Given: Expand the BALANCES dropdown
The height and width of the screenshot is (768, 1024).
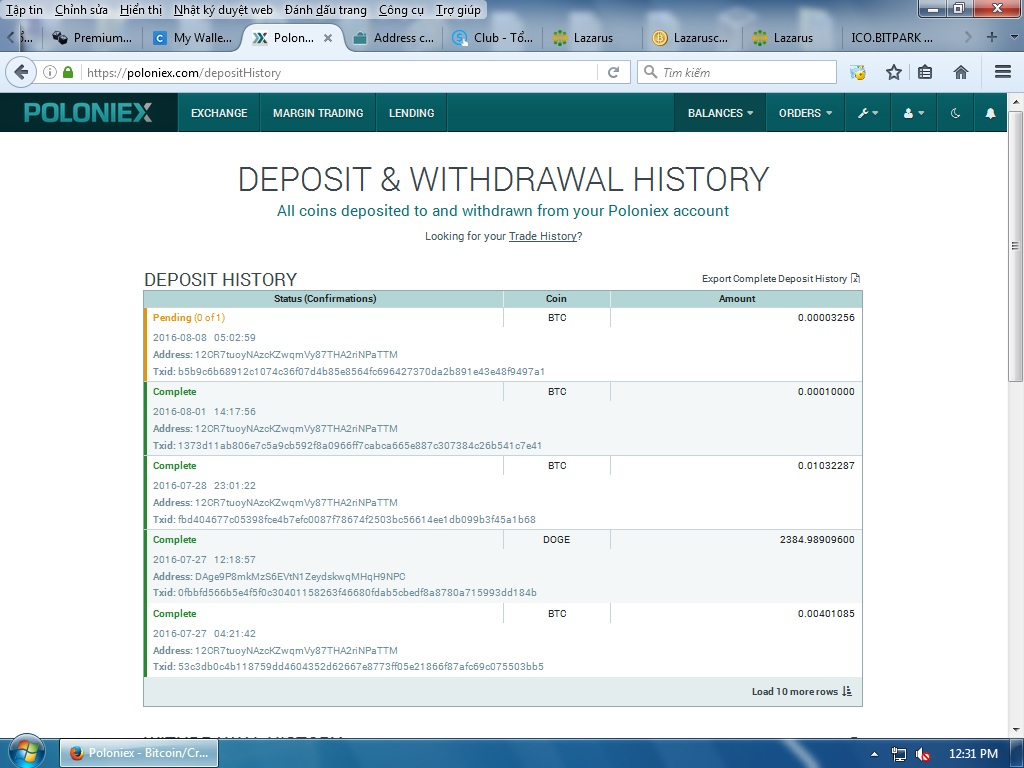Looking at the screenshot, I should (x=720, y=113).
